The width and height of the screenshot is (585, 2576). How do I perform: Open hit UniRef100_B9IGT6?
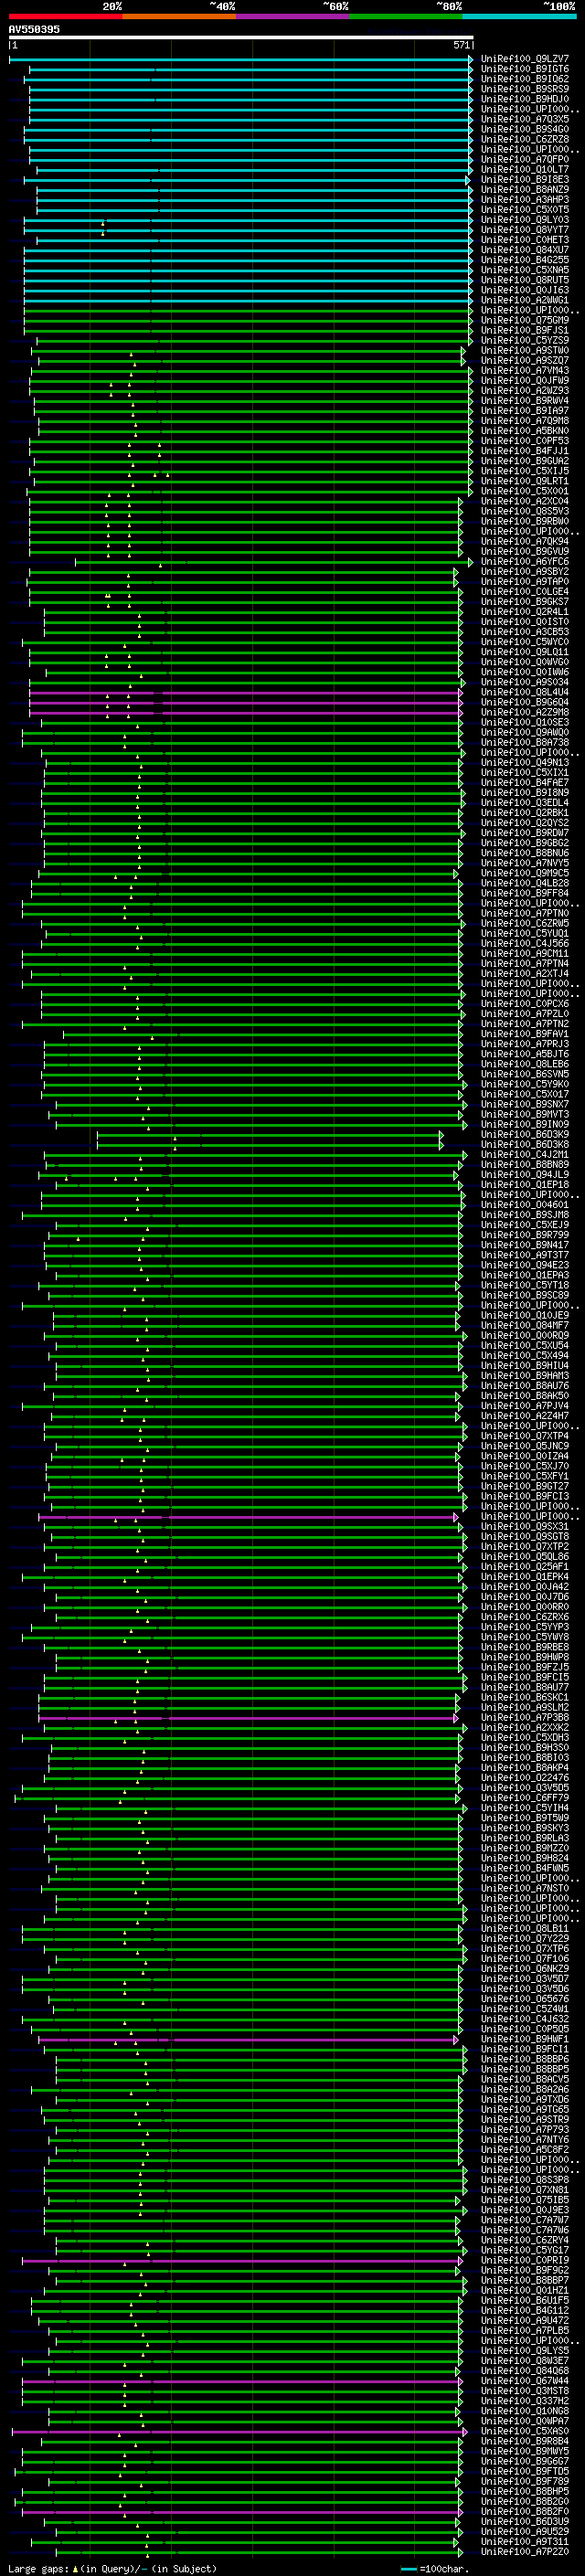point(524,69)
